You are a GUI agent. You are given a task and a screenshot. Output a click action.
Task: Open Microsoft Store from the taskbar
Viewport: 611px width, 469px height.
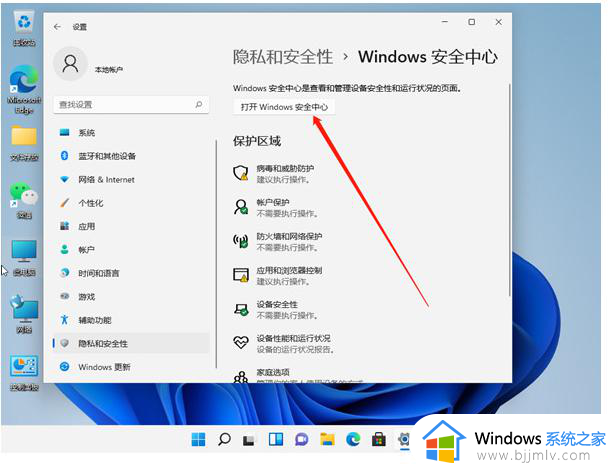click(379, 439)
